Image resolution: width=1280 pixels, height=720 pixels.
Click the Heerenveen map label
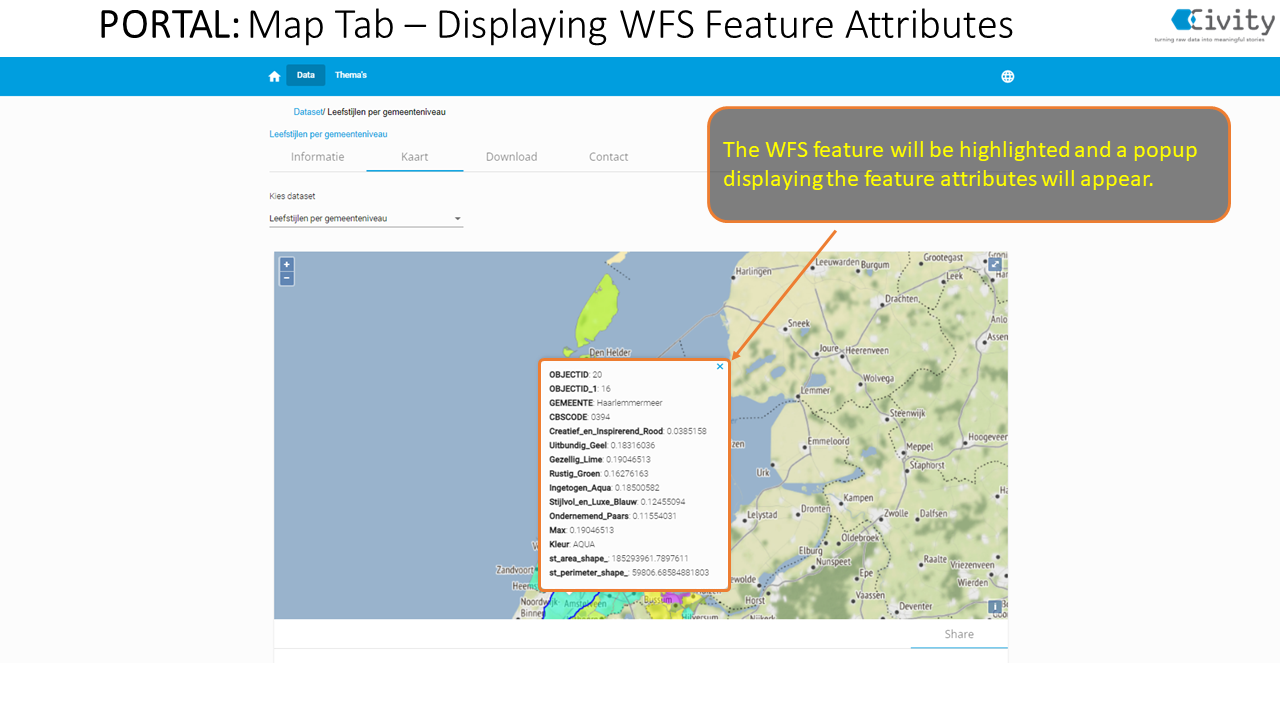pos(867,351)
